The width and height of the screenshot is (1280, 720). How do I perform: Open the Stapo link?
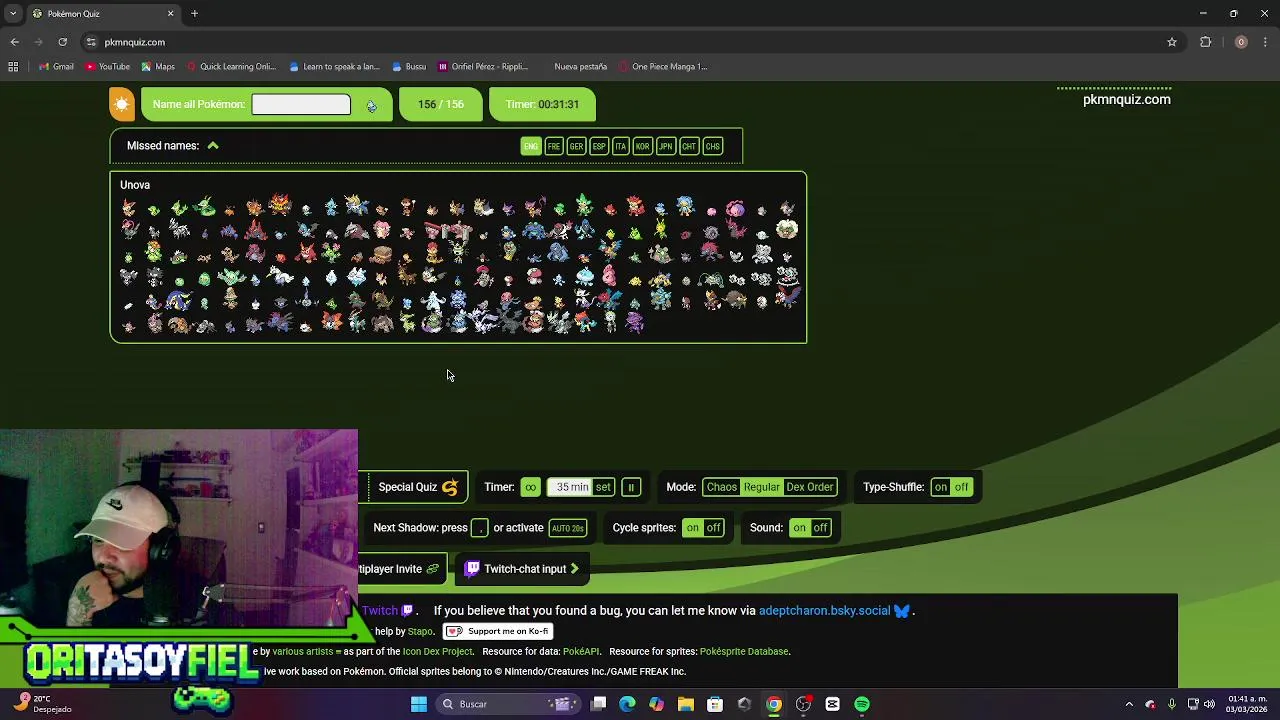[420, 632]
